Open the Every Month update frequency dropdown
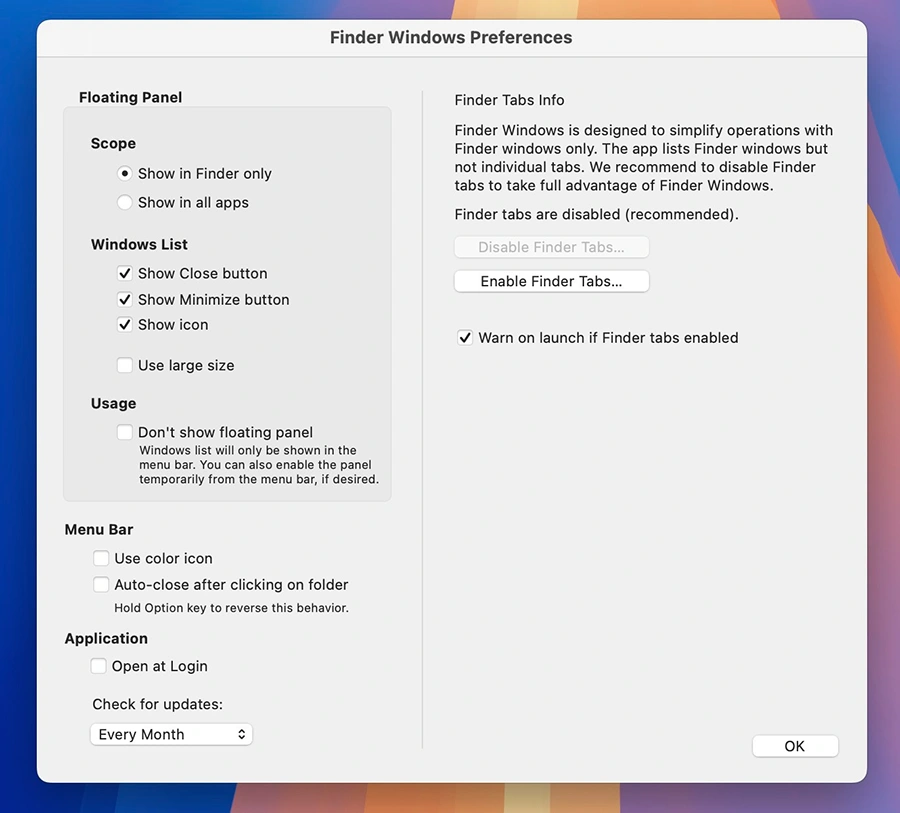This screenshot has width=900, height=813. pos(171,734)
